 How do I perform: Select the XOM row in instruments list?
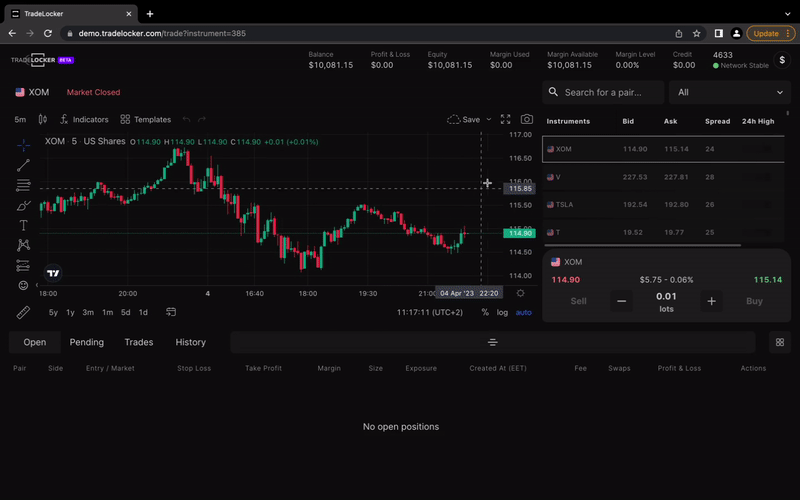point(663,149)
